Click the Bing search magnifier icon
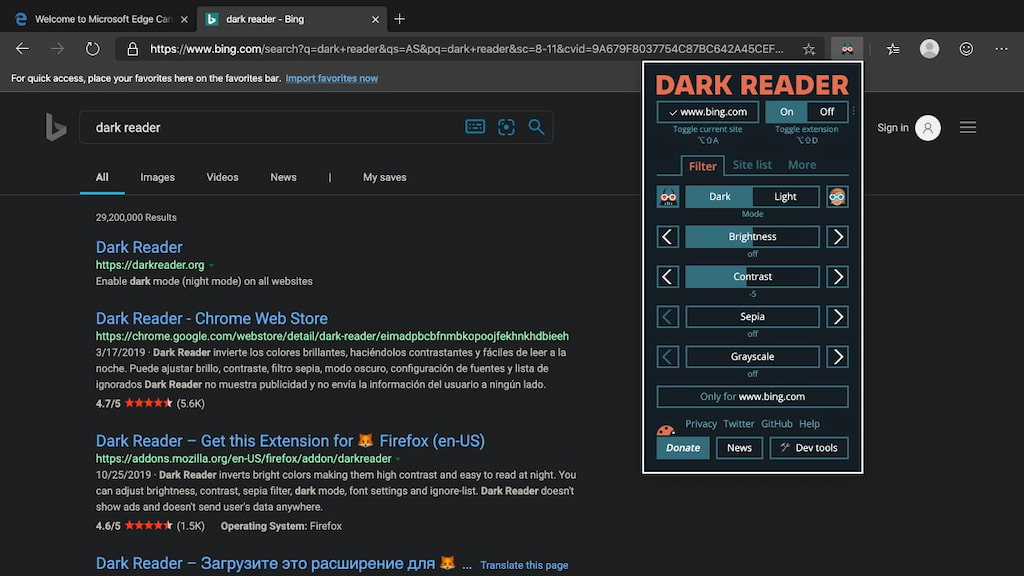 pos(536,127)
